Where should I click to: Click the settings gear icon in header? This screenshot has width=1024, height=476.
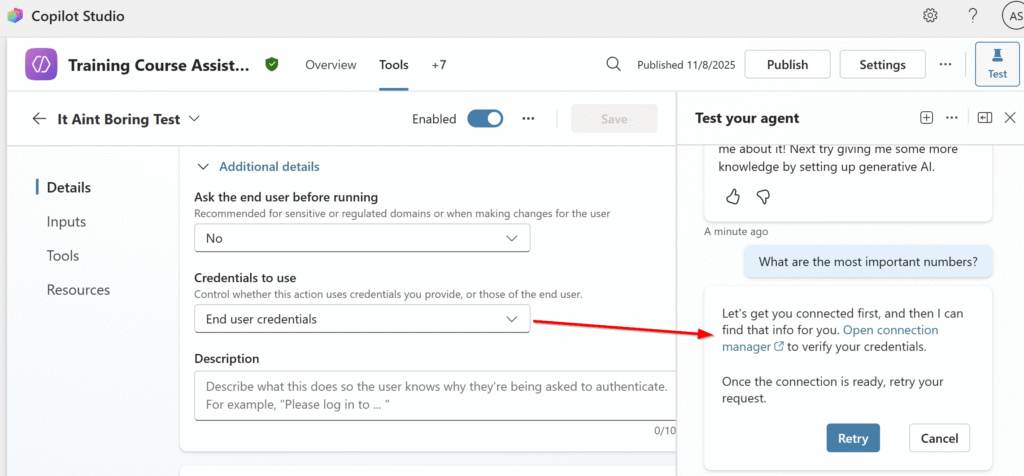930,15
